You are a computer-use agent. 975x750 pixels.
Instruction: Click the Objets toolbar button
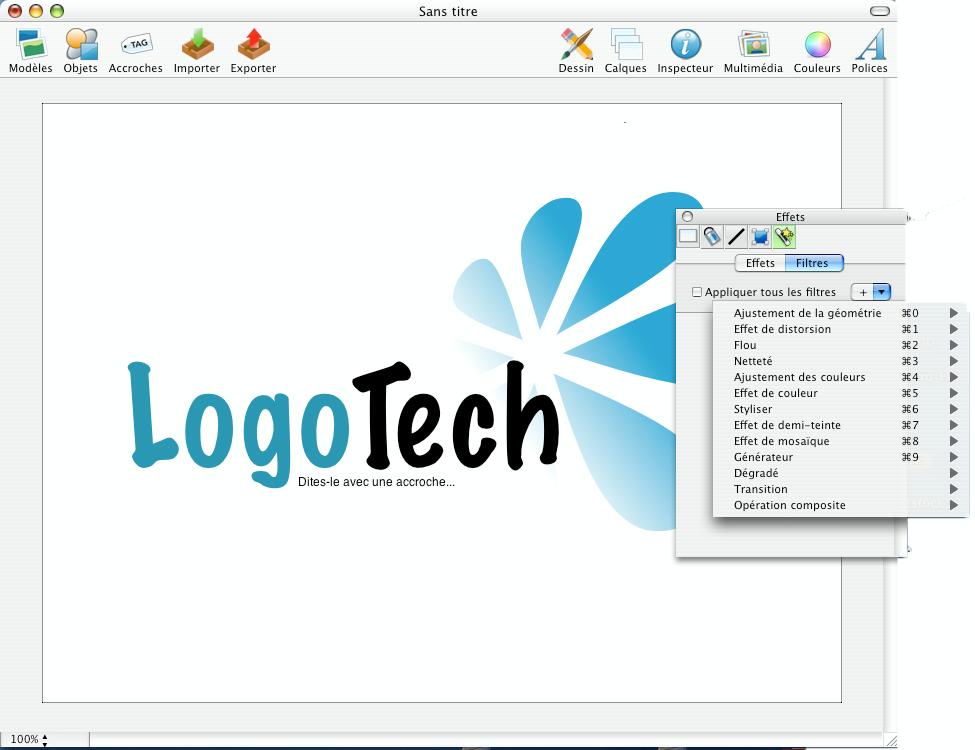pos(80,49)
